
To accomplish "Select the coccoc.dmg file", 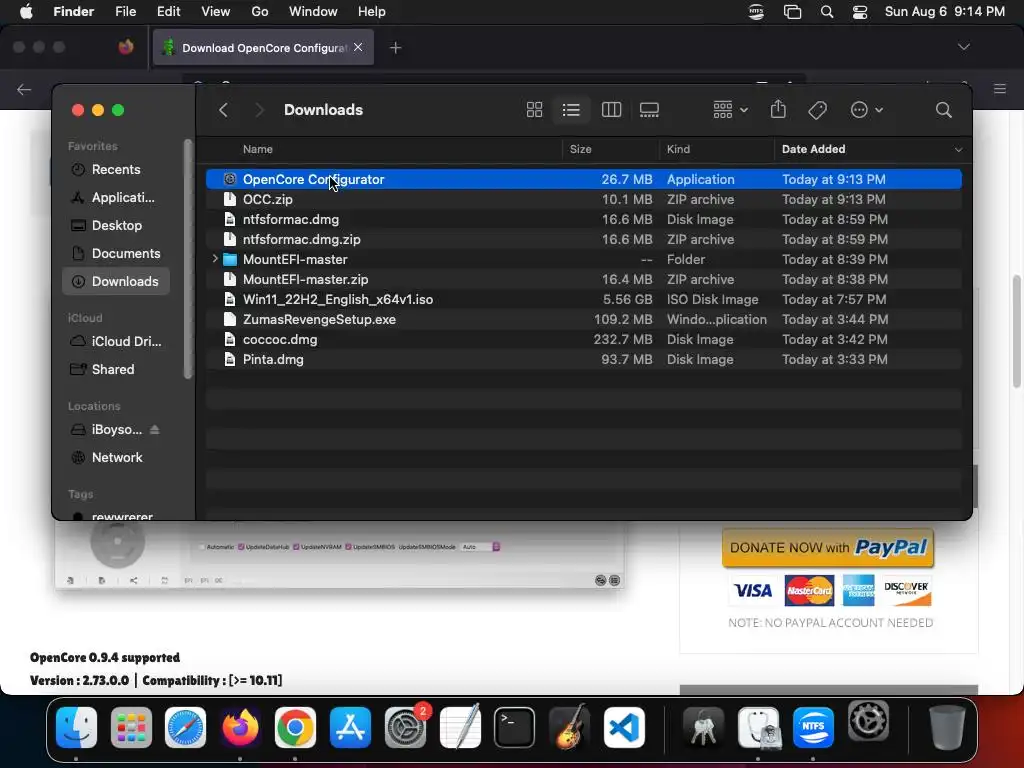I will point(583,340).
